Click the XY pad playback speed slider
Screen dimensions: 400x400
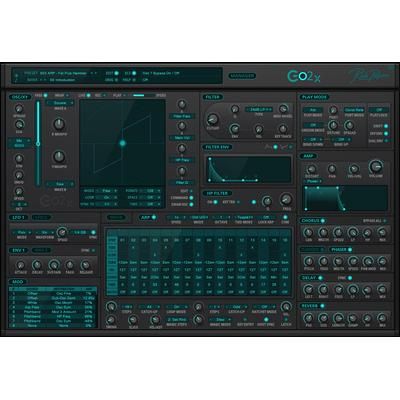[x=142, y=96]
